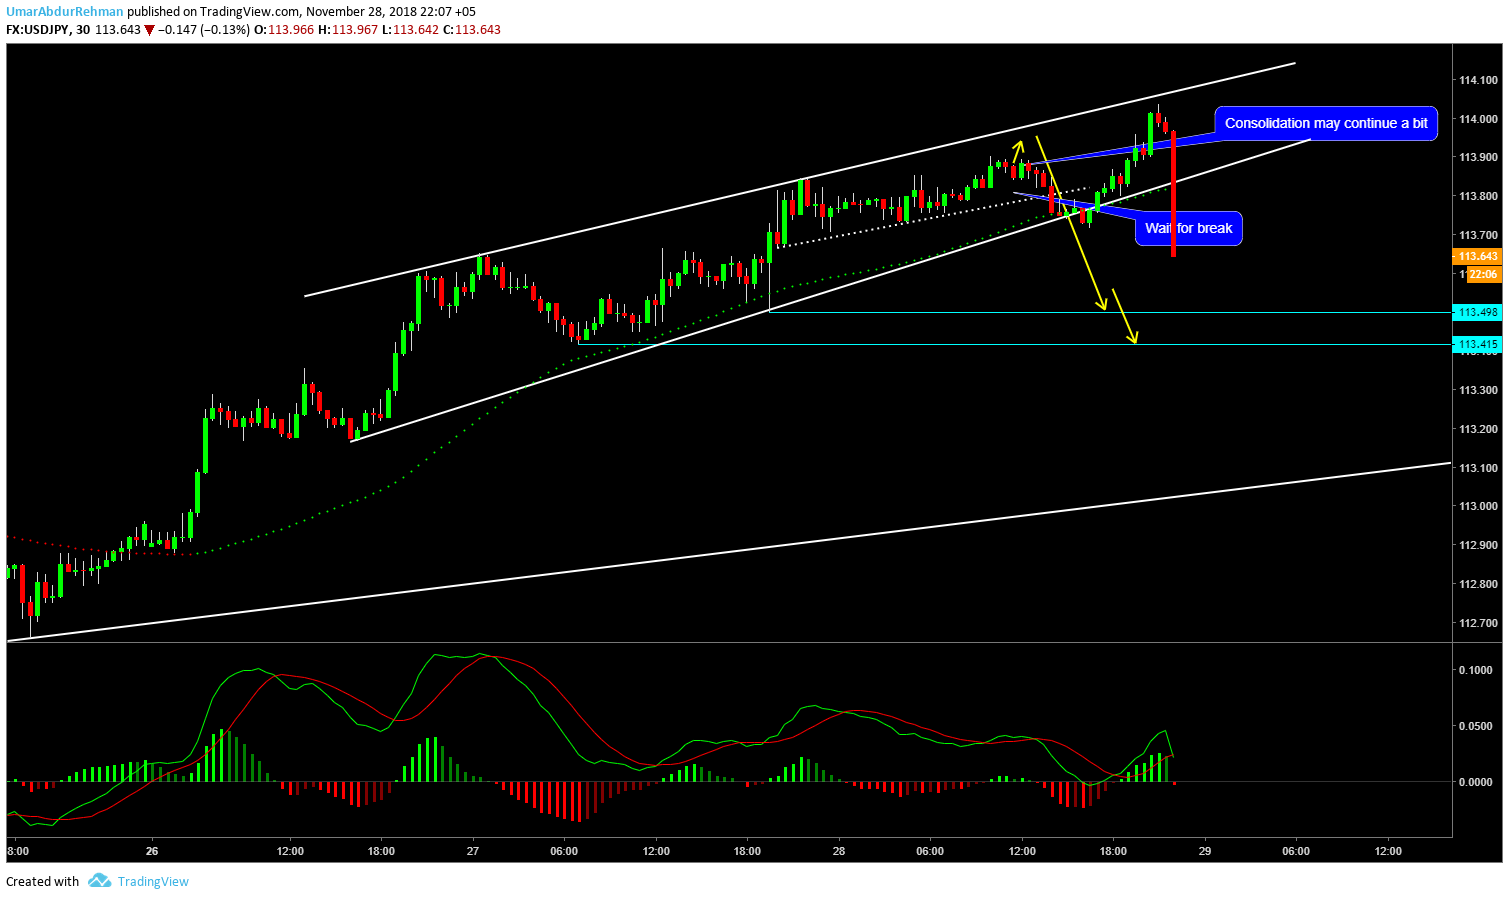This screenshot has height=899, width=1509.
Task: Click the L:113.642 low value
Action: pos(411,30)
